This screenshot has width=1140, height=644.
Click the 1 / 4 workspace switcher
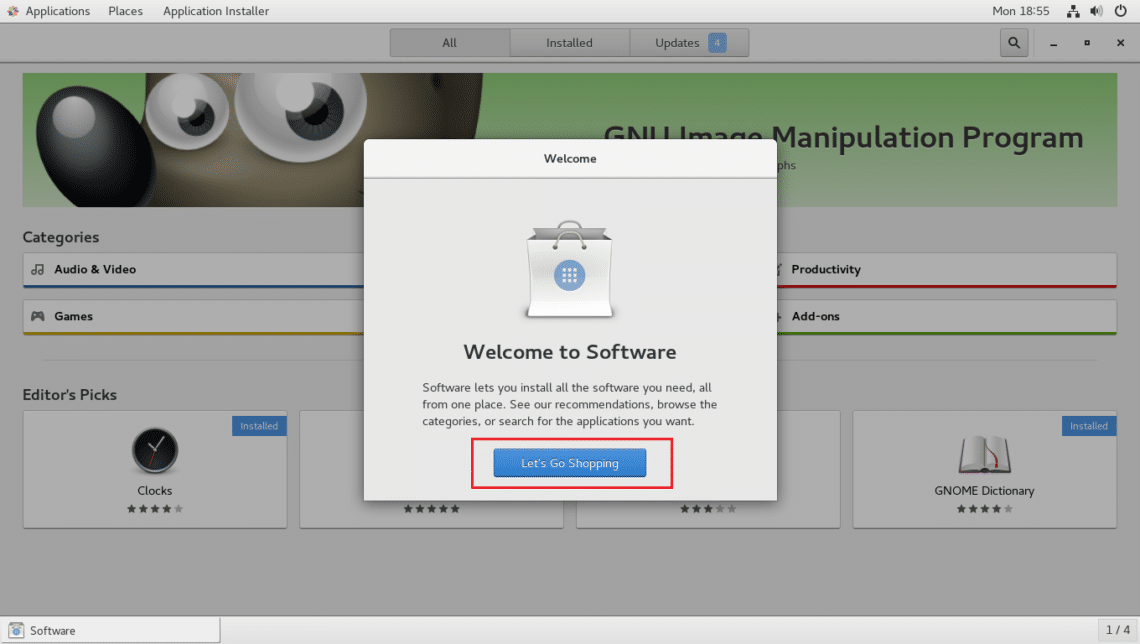pyautogui.click(x=1117, y=629)
